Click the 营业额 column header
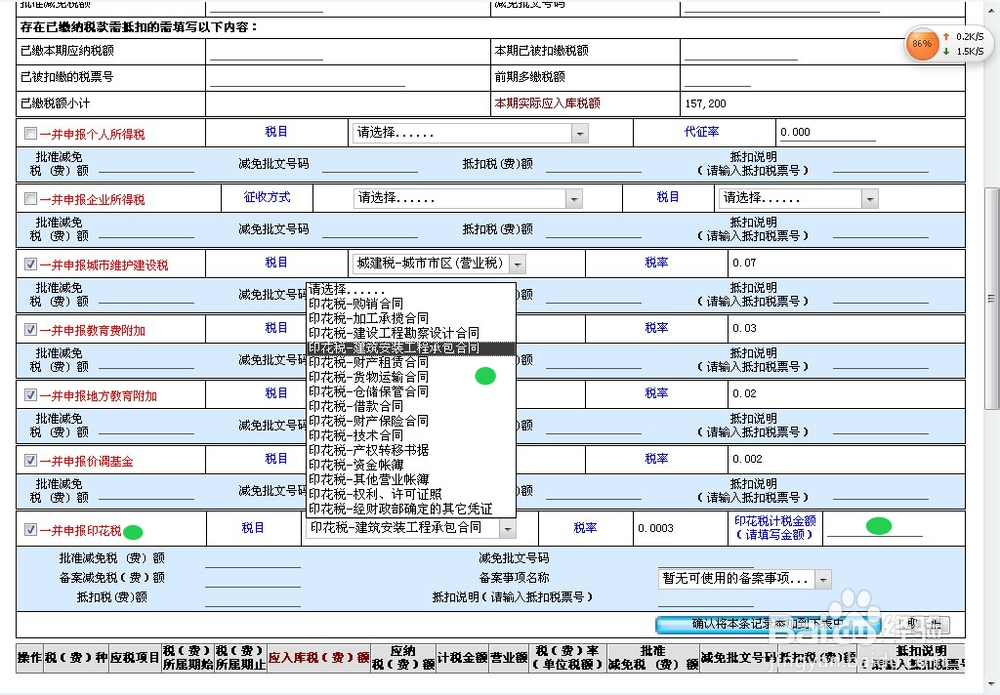This screenshot has width=1000, height=695. (509, 657)
